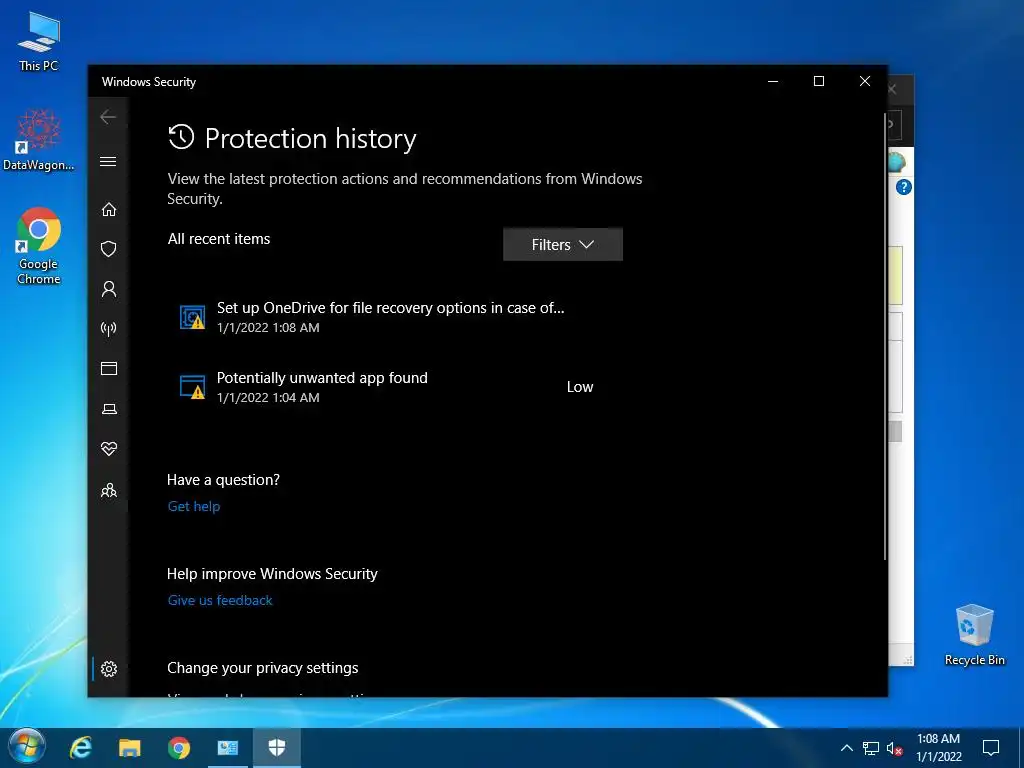Launch Chrome from the taskbar

point(178,748)
